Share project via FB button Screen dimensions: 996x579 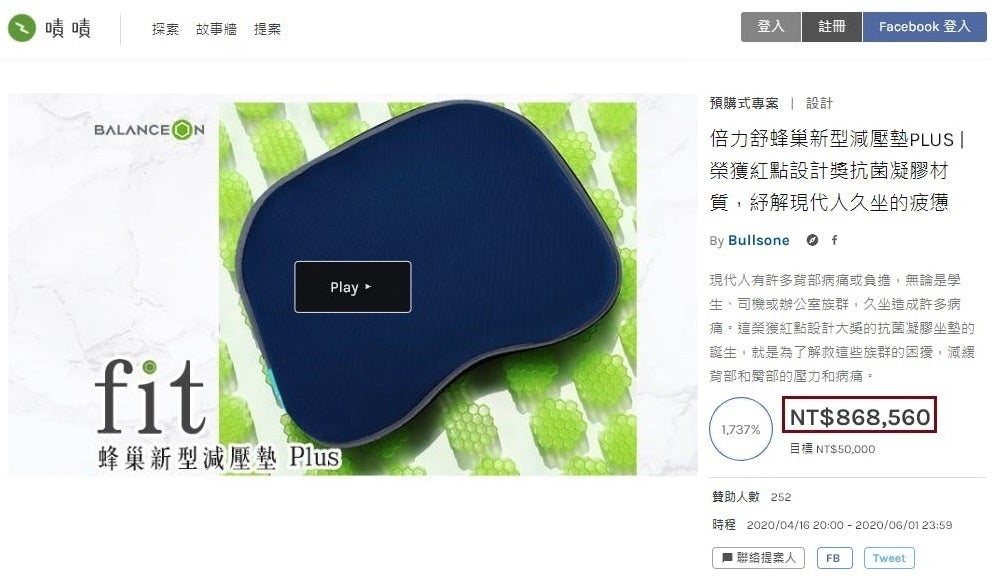(834, 558)
